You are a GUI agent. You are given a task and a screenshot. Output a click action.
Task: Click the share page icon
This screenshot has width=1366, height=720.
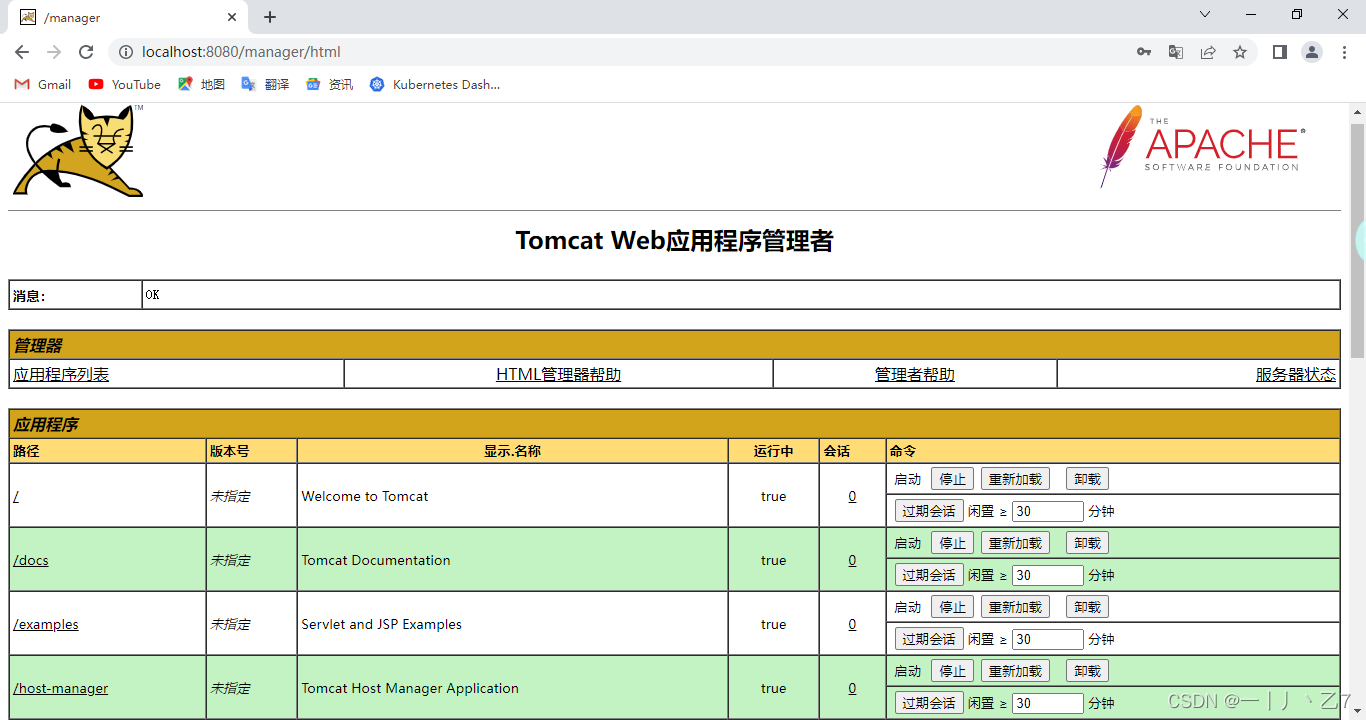(1208, 52)
